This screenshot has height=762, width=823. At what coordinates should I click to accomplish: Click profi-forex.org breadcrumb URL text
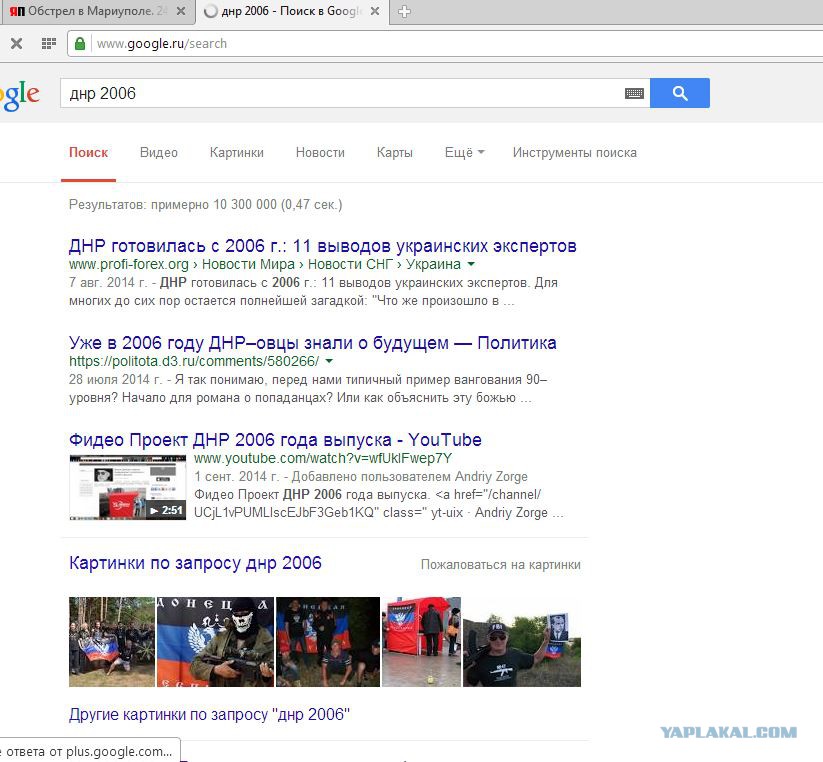tap(265, 264)
